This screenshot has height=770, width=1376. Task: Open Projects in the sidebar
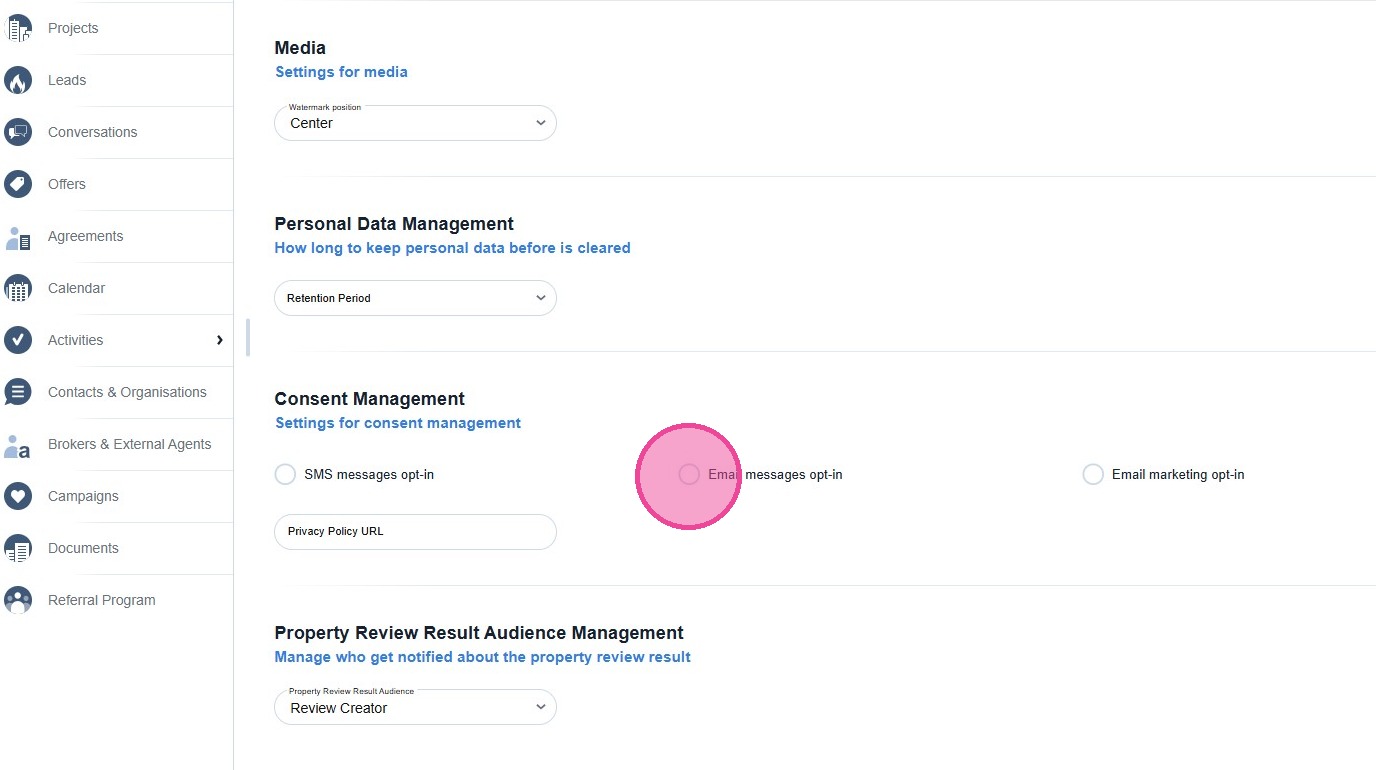73,28
